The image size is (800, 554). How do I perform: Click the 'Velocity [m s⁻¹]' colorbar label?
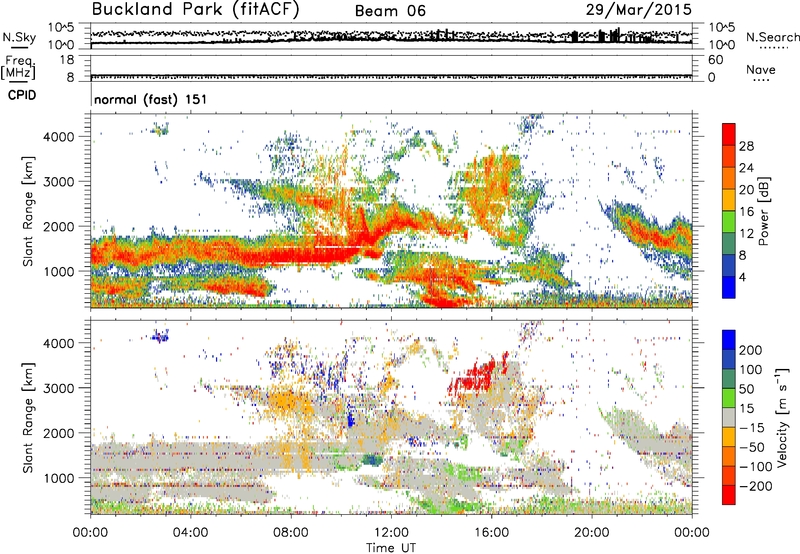tap(781, 417)
